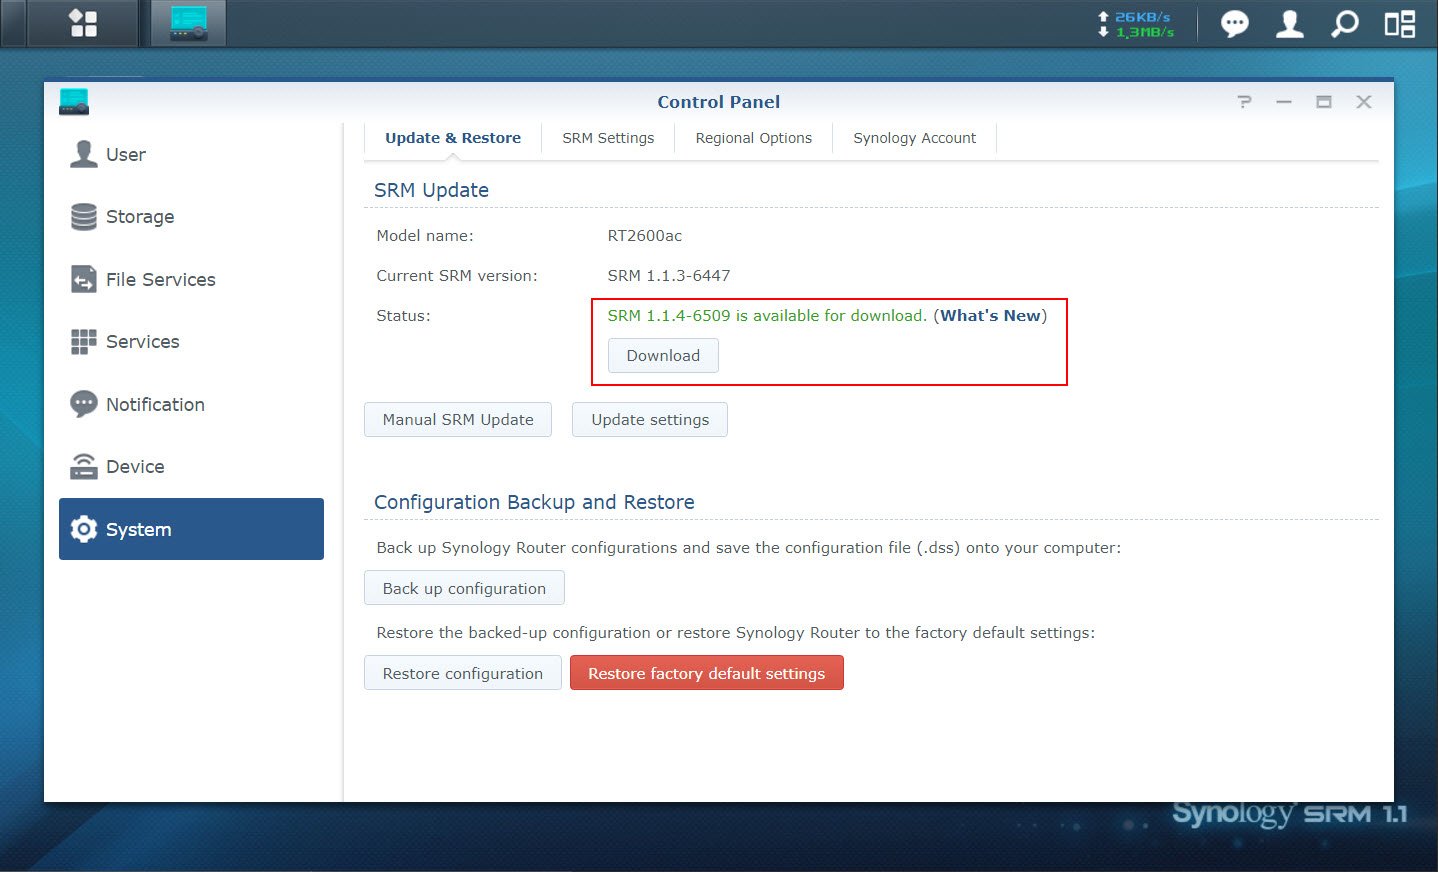Open Update settings
The height and width of the screenshot is (872, 1438).
tap(650, 419)
